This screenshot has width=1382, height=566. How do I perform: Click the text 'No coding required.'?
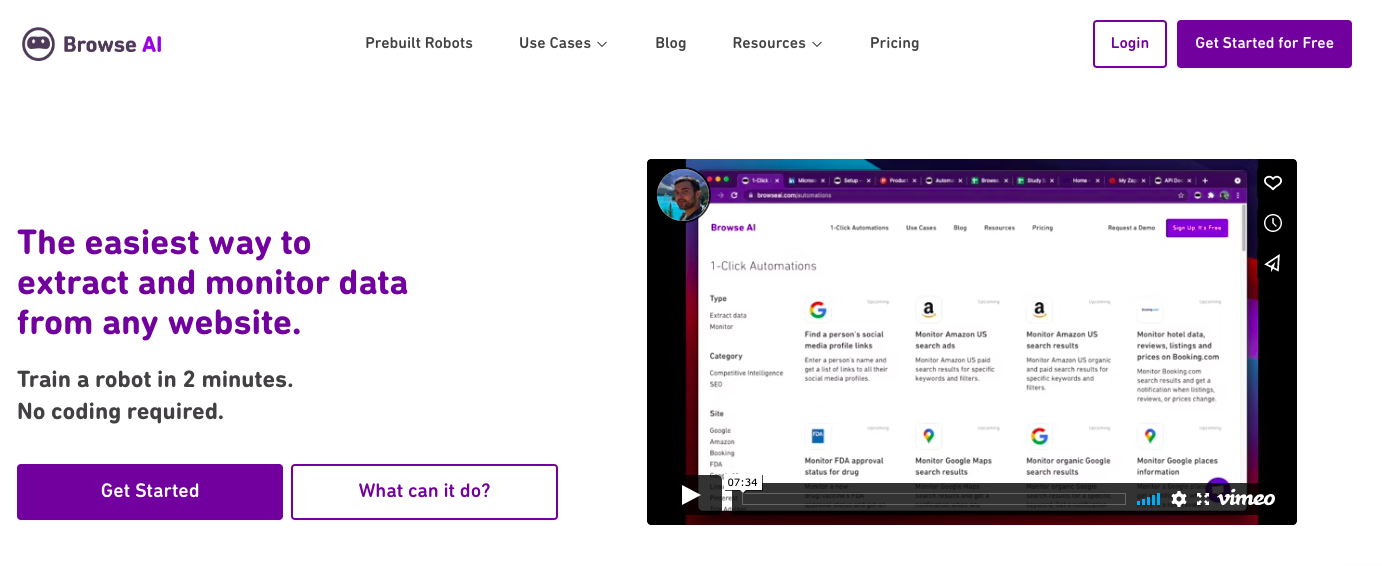[120, 411]
